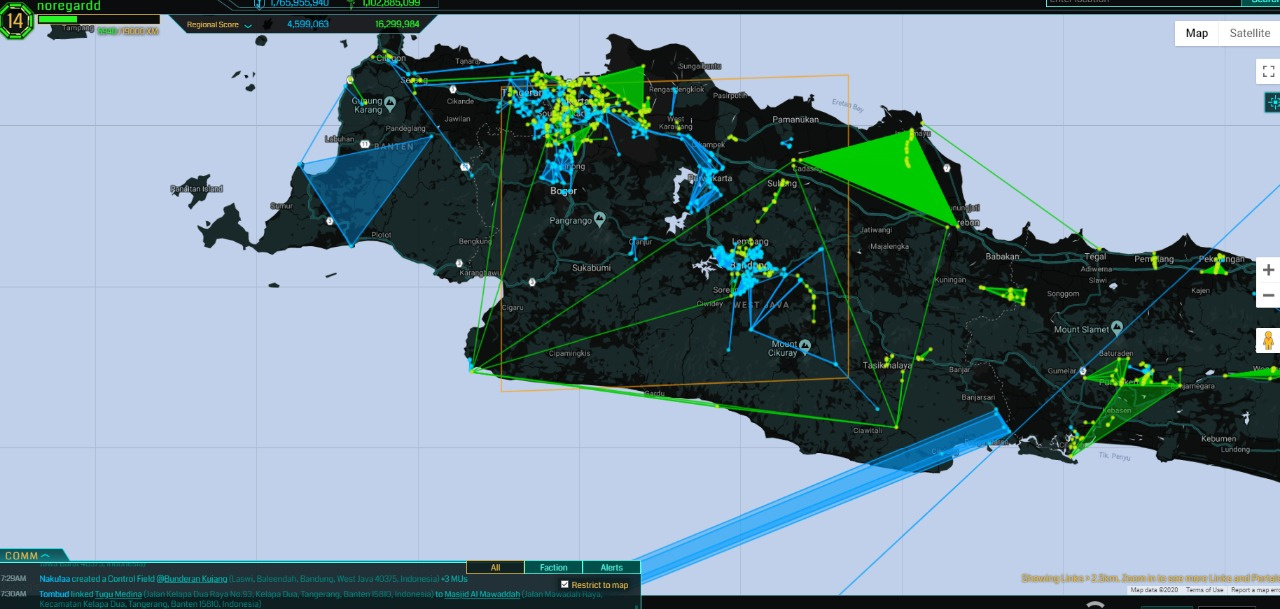Click the Enlightened score 16,299,984
Screen dimensions: 1280x609
click(x=397, y=24)
